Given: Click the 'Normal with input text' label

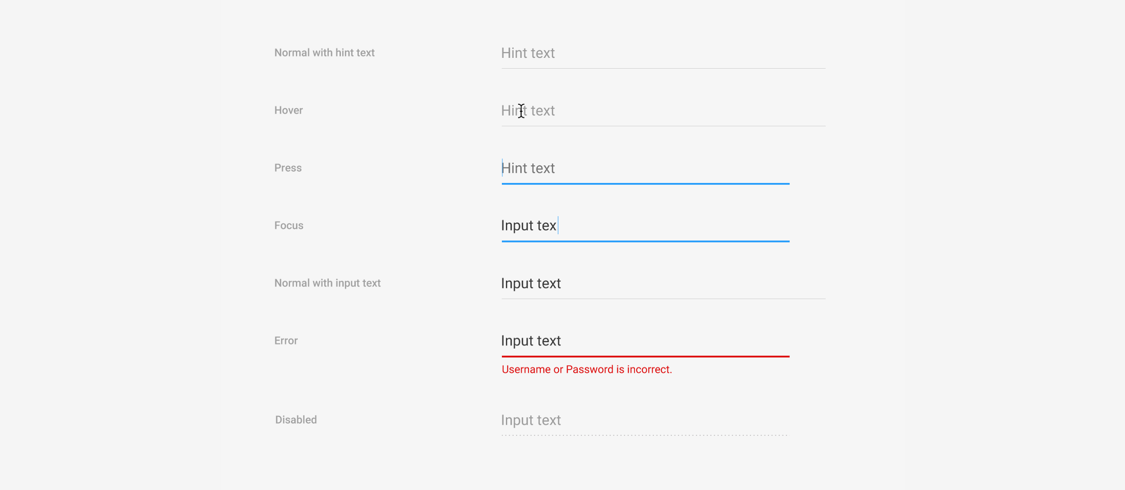Looking at the screenshot, I should coord(327,283).
